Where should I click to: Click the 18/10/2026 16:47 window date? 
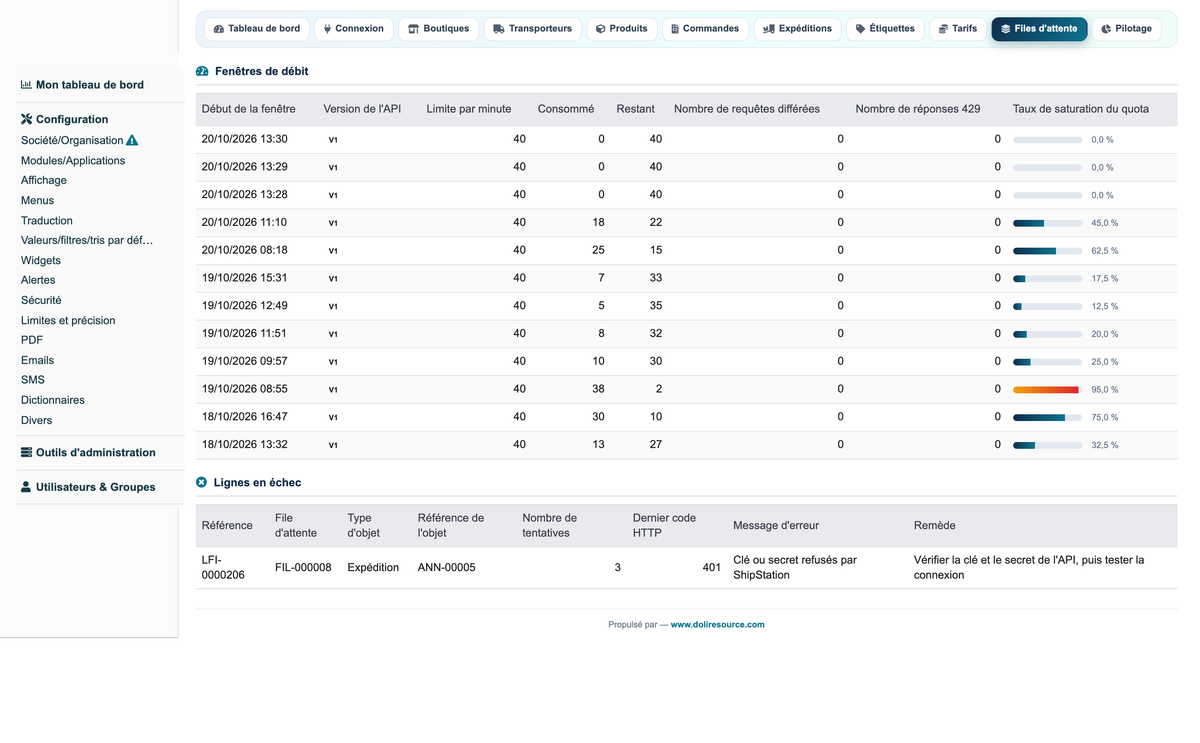[x=244, y=417]
